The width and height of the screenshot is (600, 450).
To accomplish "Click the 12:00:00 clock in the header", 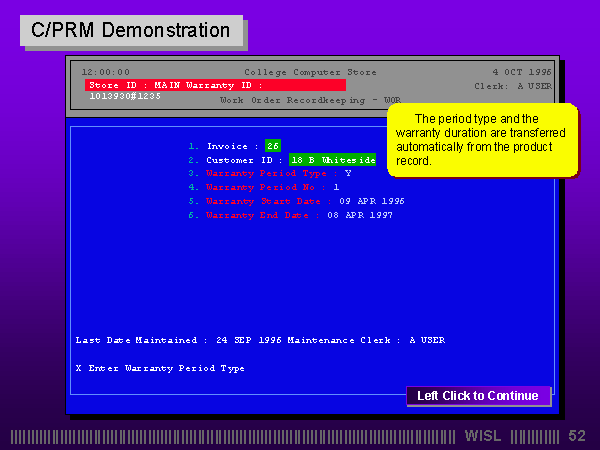I will (x=106, y=72).
